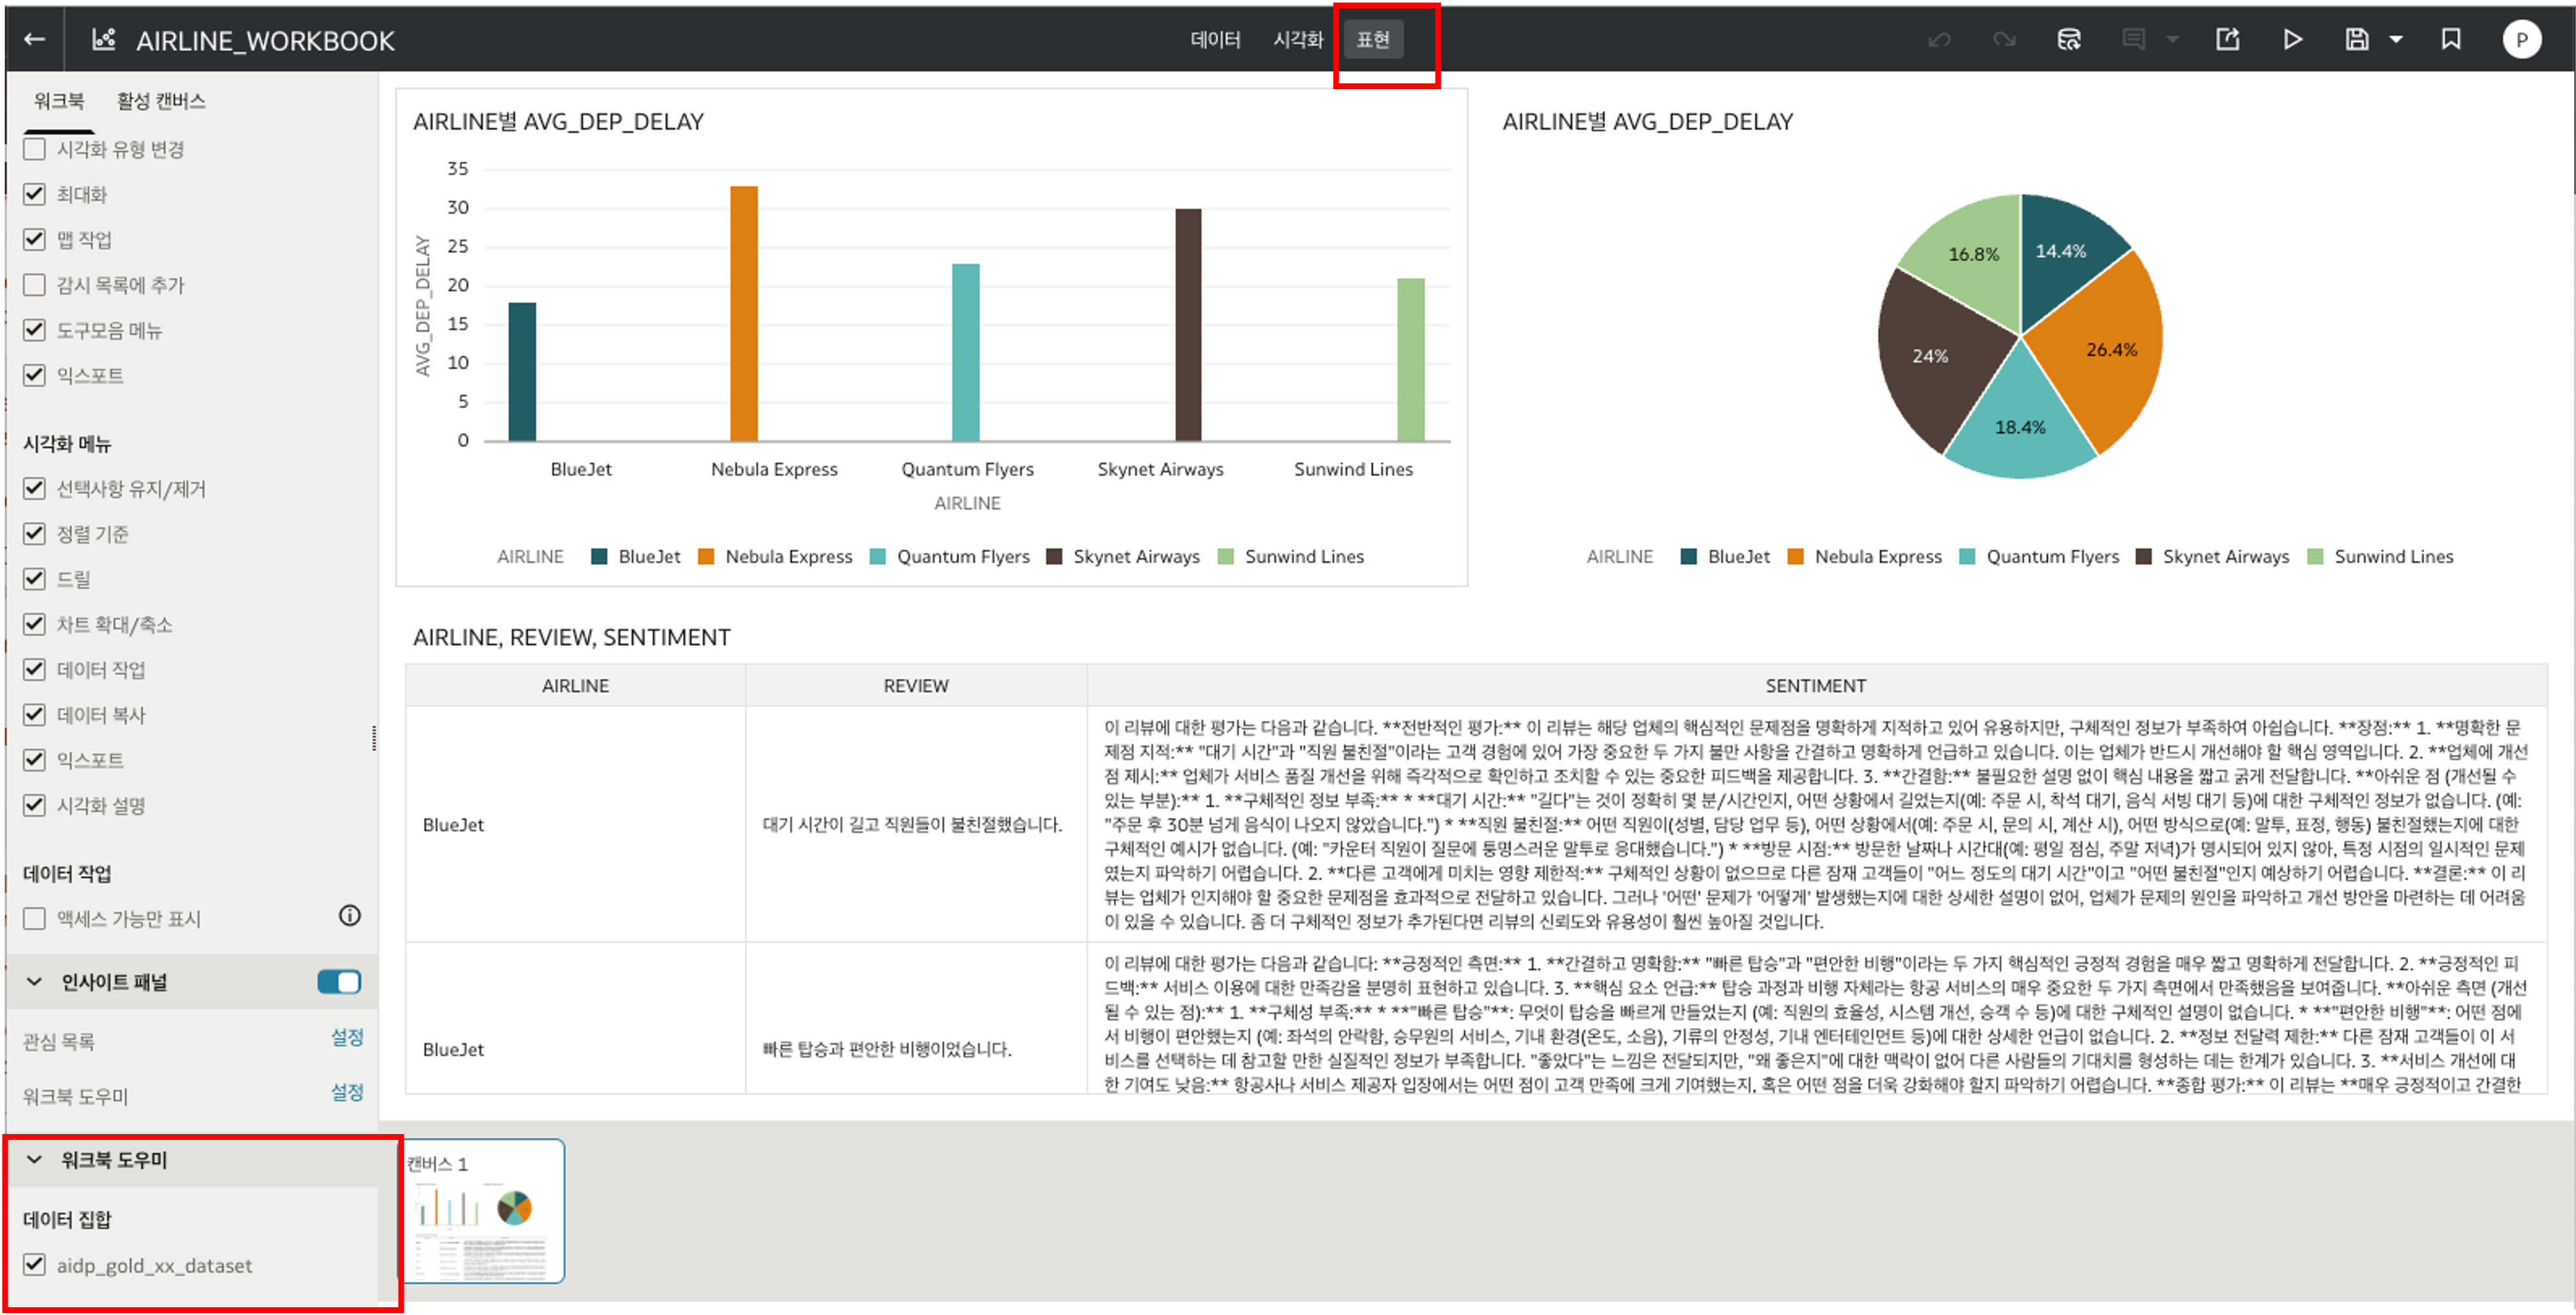
Task: Click Quantum Flyers swatch in bar chart legend
Action: [877, 557]
